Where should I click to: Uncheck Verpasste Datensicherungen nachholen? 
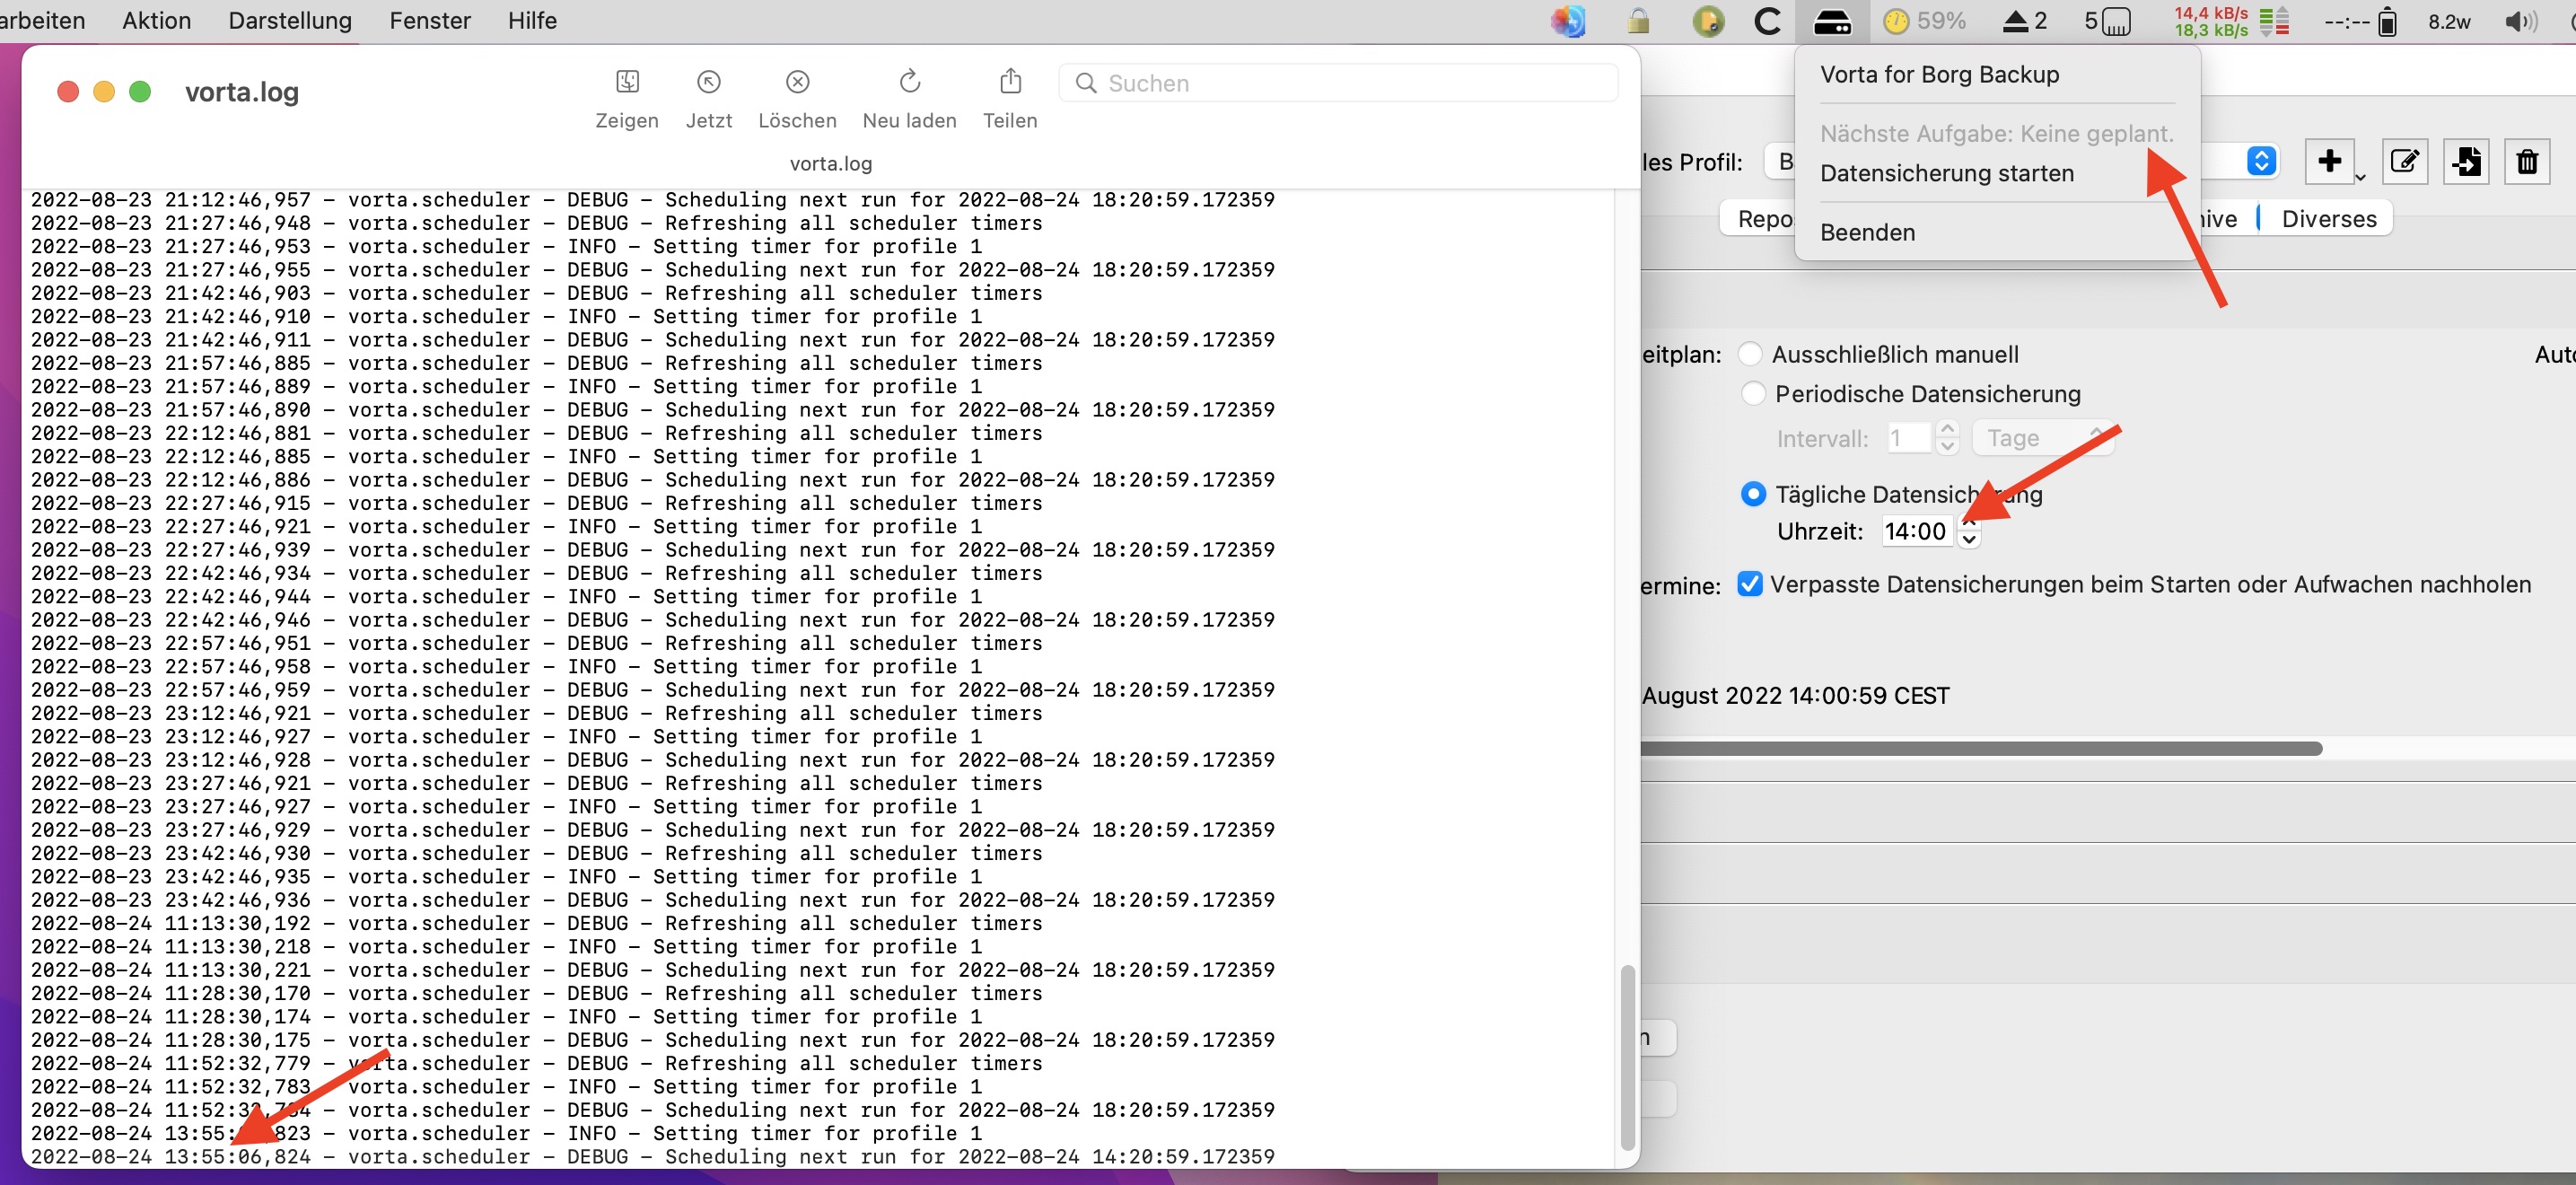[x=1749, y=585]
